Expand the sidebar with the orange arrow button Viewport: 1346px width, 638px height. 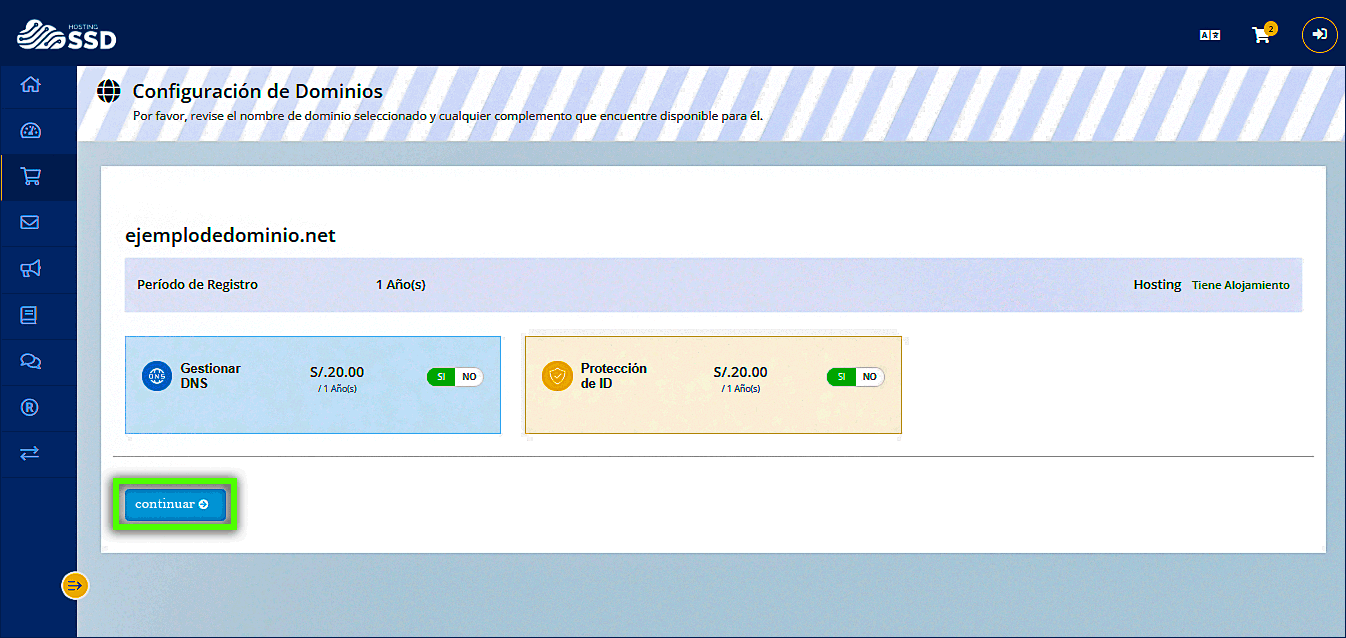pos(74,585)
